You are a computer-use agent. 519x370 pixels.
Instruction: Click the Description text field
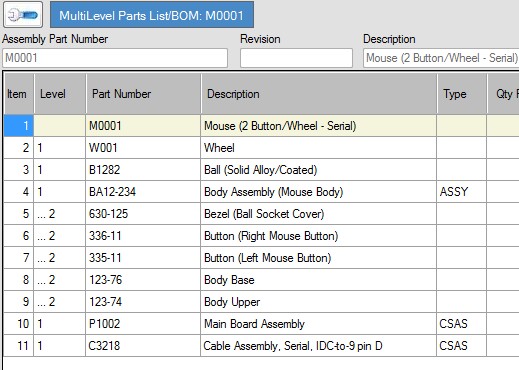(x=441, y=58)
